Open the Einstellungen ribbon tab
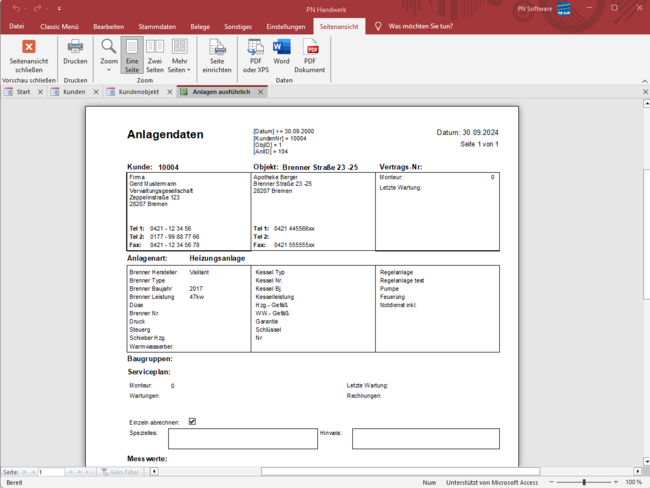Viewport: 650px width, 488px height. click(286, 27)
